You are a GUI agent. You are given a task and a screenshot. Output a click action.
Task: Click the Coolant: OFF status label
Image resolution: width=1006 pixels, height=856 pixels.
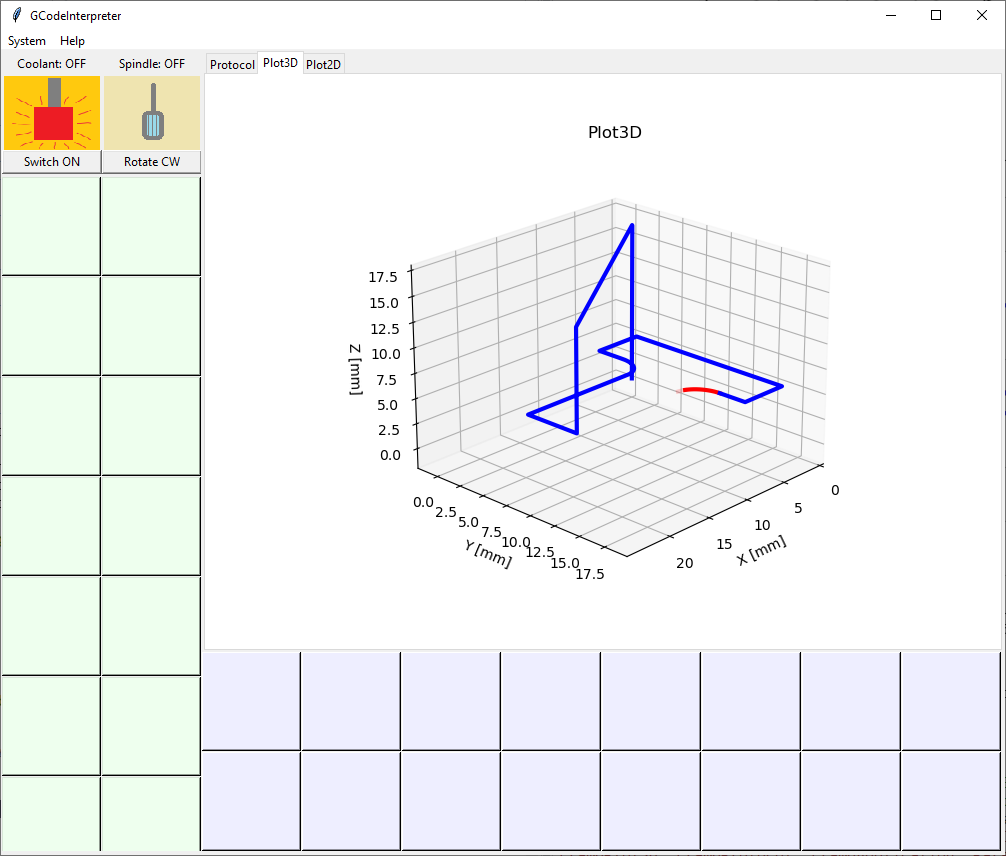pos(52,64)
